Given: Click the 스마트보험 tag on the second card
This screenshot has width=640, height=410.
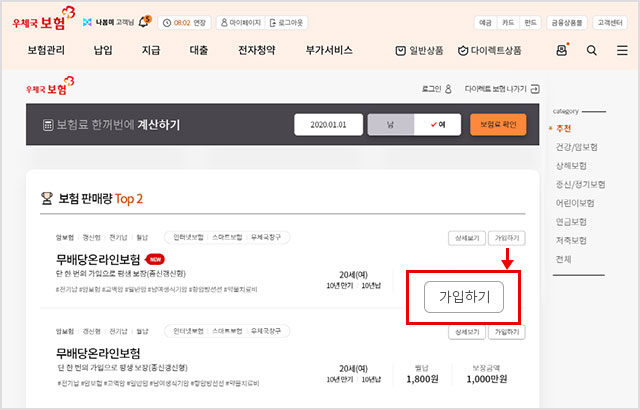Looking at the screenshot, I should click(227, 331).
